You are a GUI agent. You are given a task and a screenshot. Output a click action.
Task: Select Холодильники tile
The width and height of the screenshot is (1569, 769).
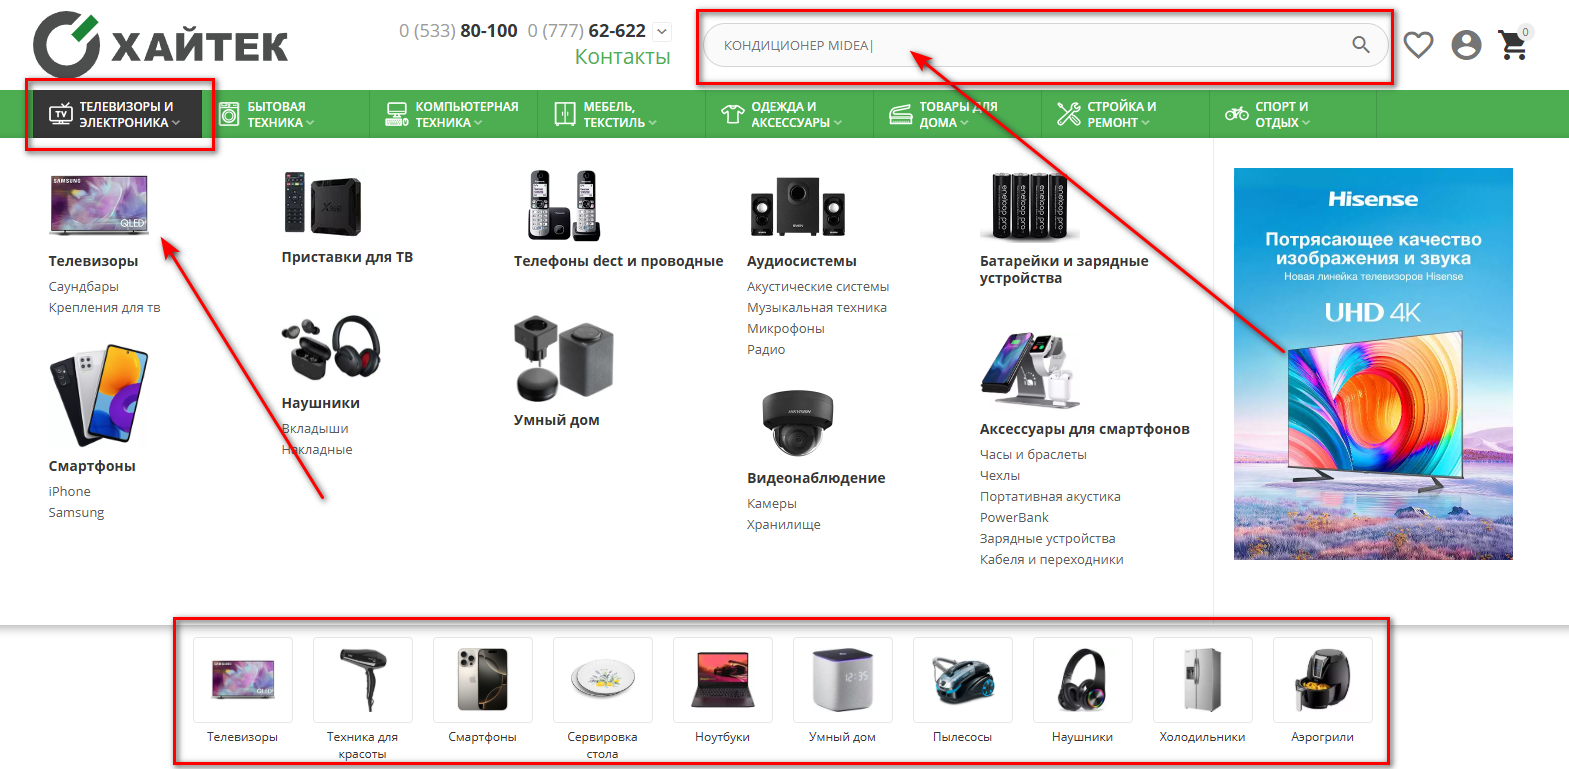point(1202,692)
